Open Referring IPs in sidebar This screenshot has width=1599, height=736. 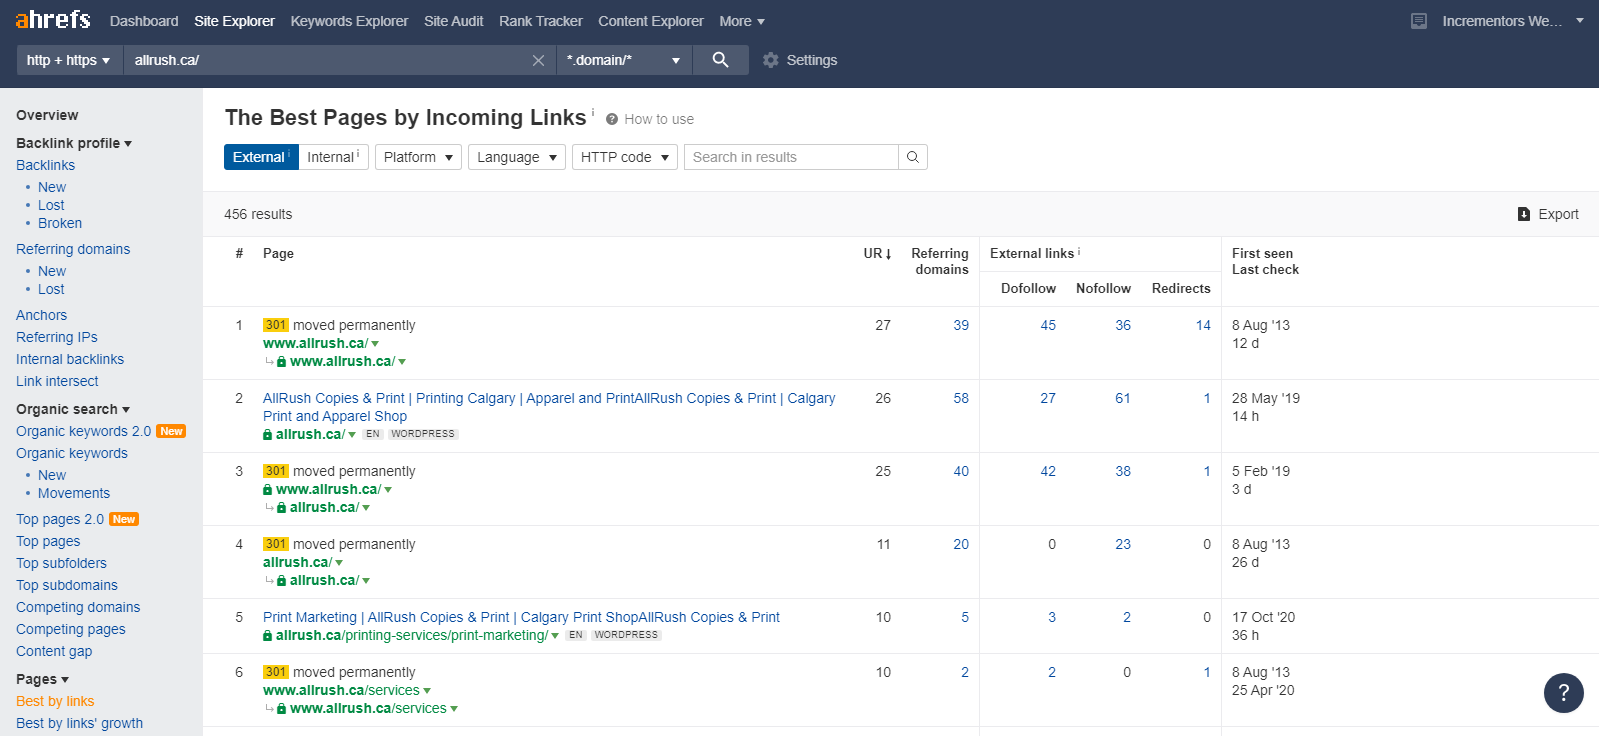[x=57, y=337]
